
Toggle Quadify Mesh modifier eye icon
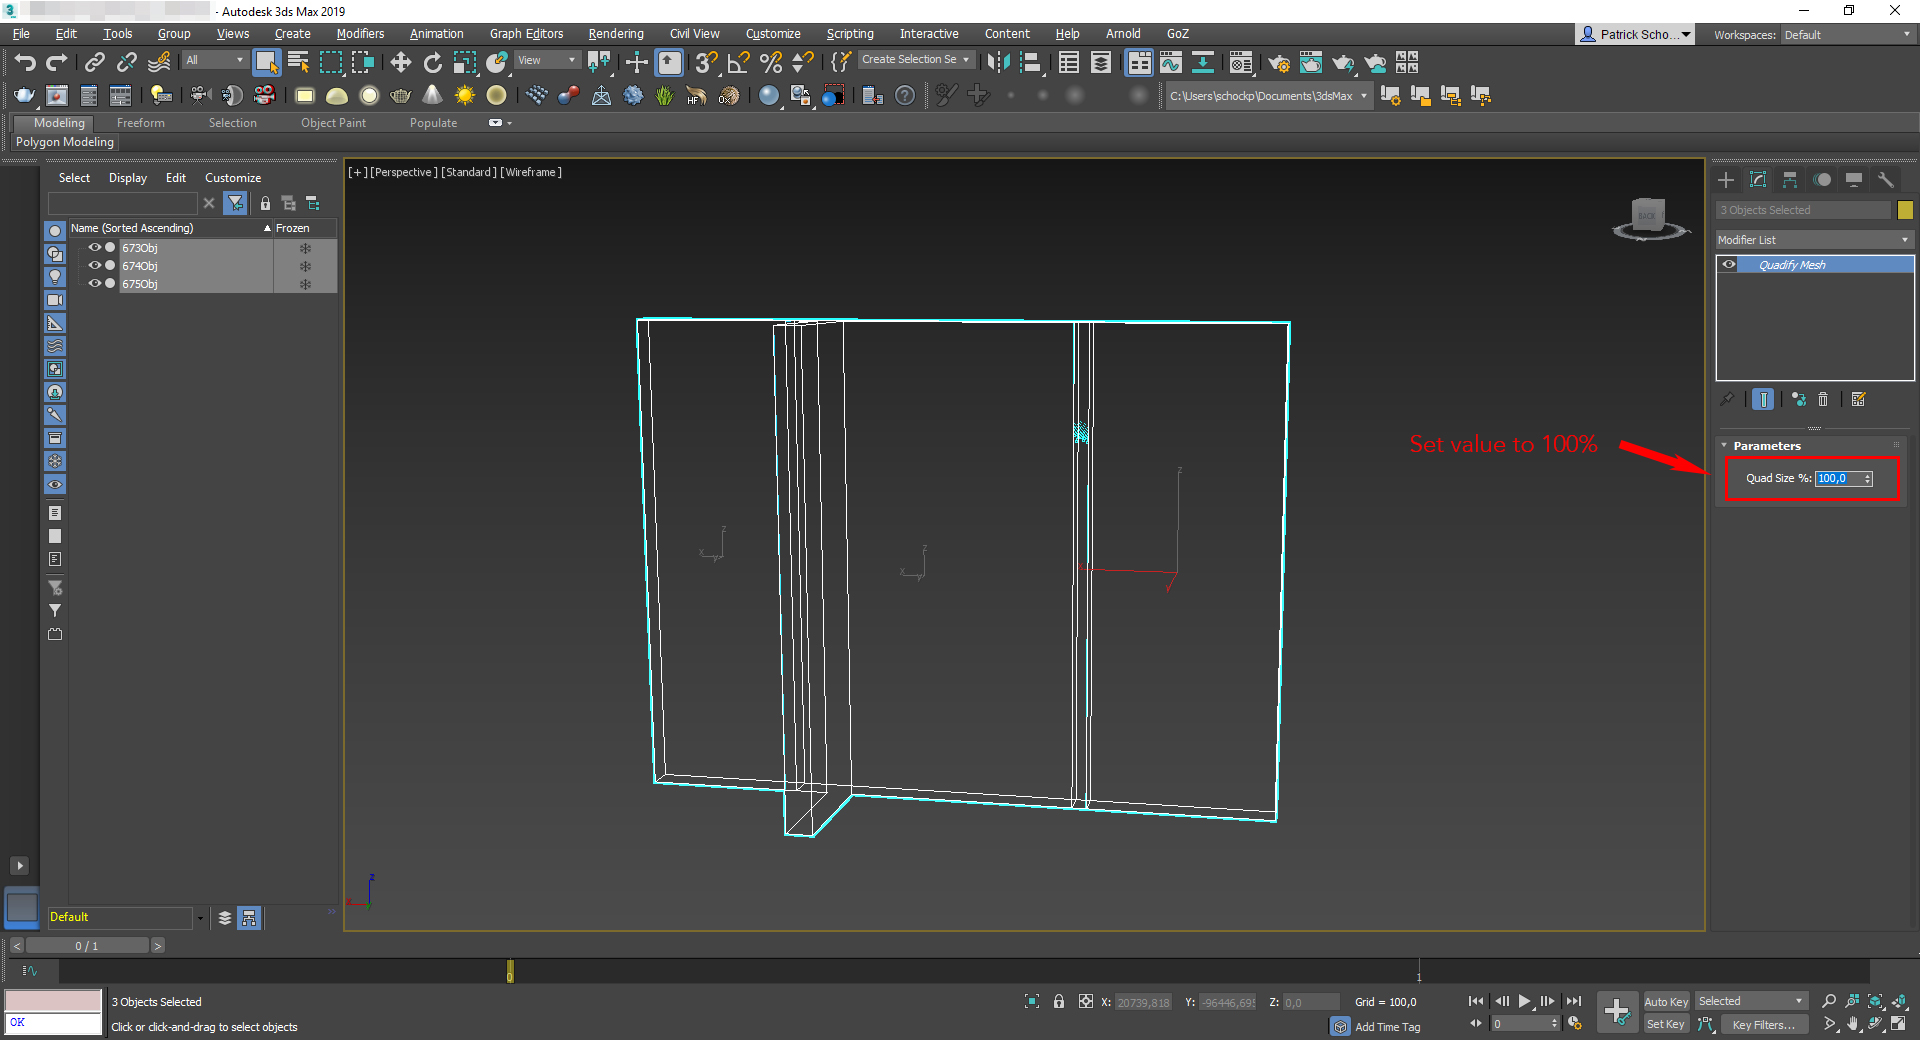pyautogui.click(x=1729, y=265)
